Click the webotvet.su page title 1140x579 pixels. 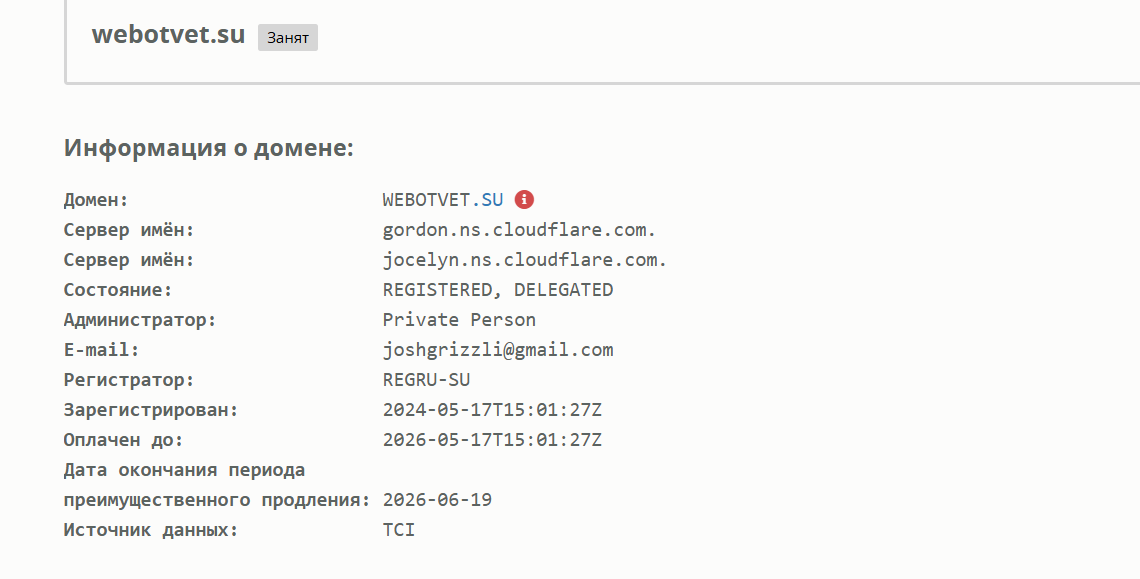[x=168, y=34]
